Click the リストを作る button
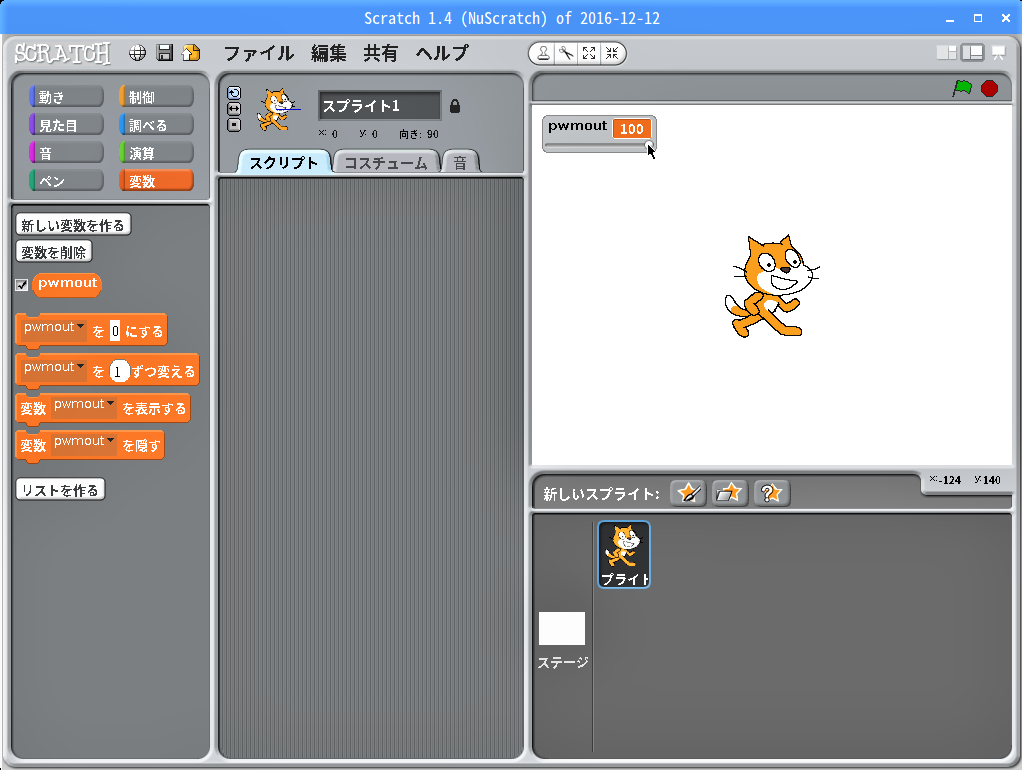 click(x=60, y=490)
